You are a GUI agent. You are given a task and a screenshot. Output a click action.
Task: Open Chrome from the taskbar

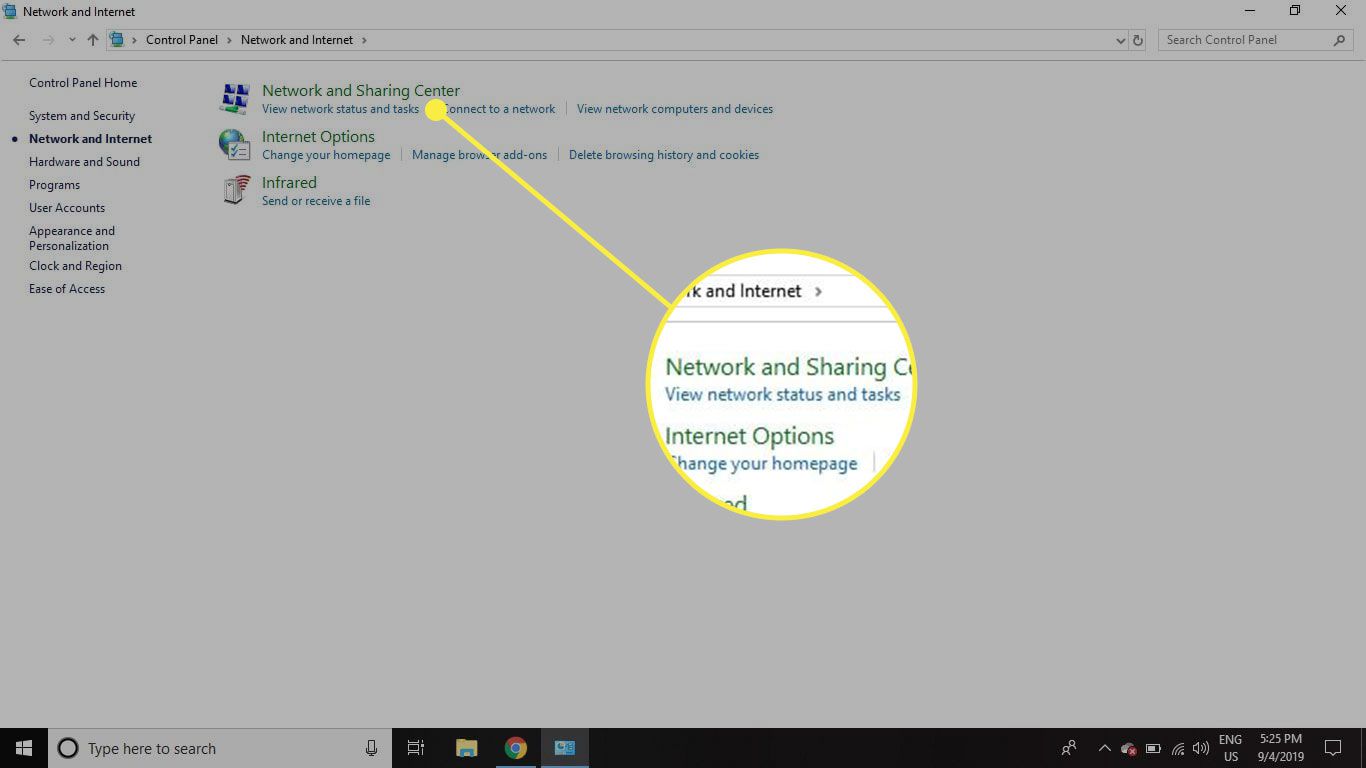tap(515, 748)
